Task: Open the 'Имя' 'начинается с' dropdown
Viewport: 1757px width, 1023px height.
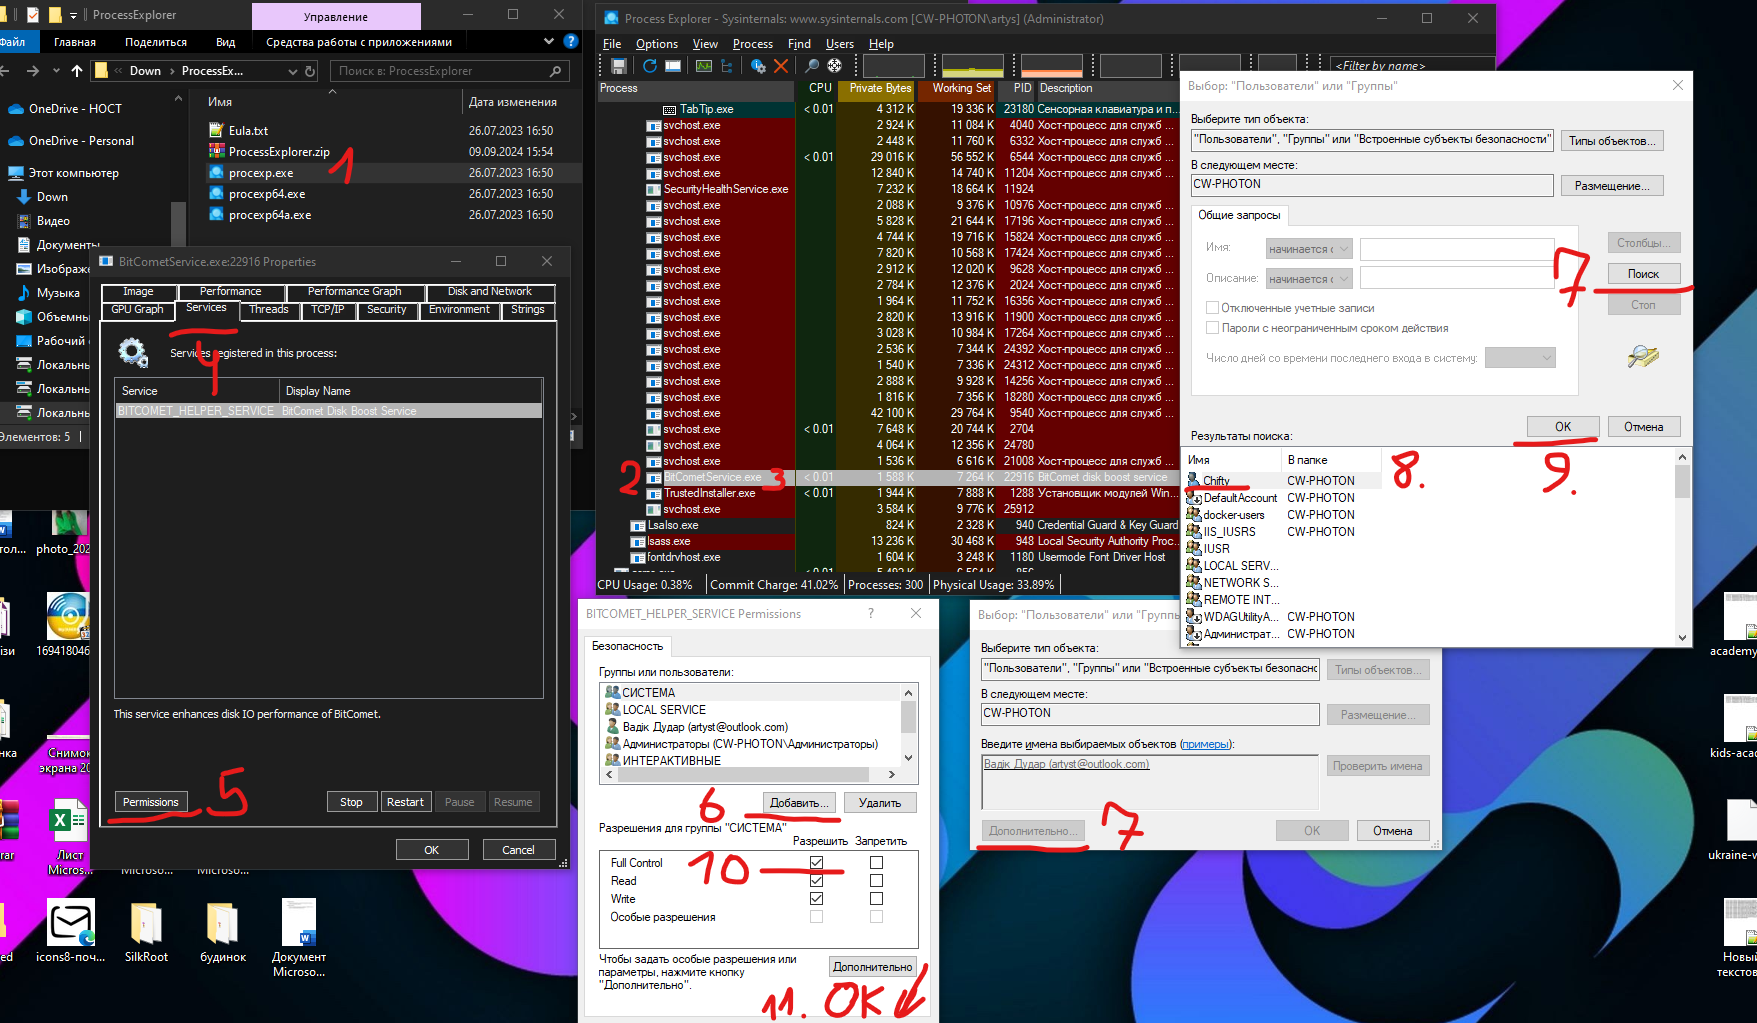Action: click(x=1309, y=249)
